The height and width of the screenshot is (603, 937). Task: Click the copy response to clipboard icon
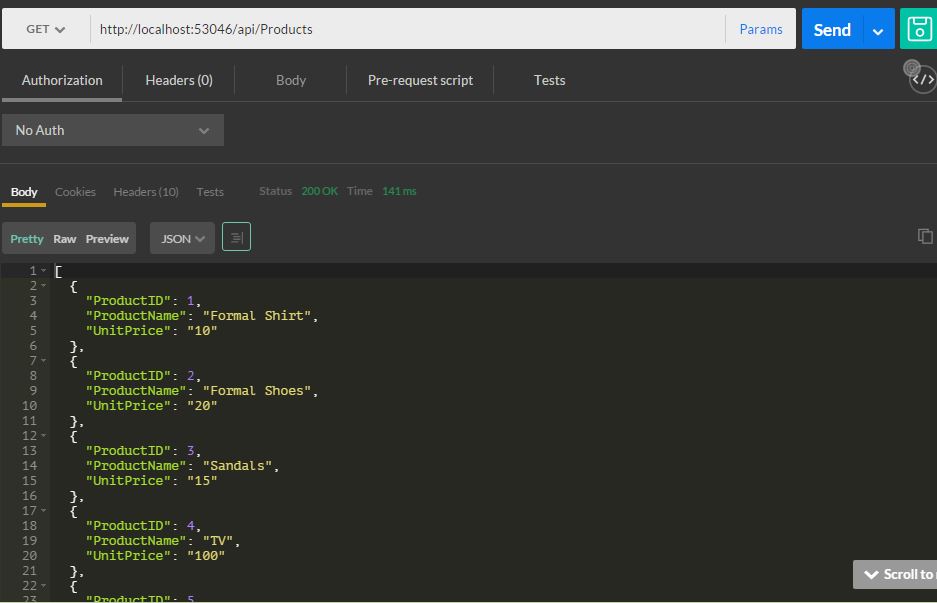coord(925,236)
